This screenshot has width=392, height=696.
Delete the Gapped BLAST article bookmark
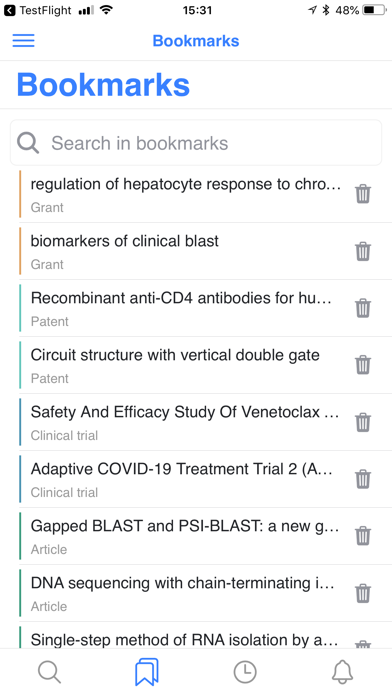click(x=363, y=536)
